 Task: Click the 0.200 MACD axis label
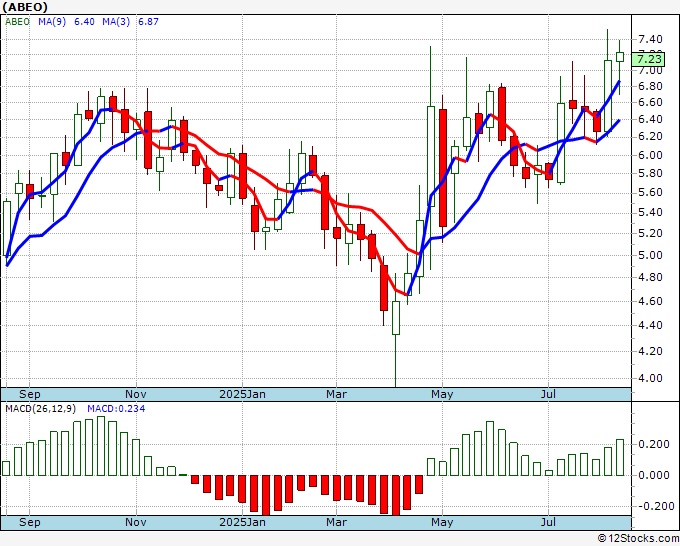click(x=654, y=445)
